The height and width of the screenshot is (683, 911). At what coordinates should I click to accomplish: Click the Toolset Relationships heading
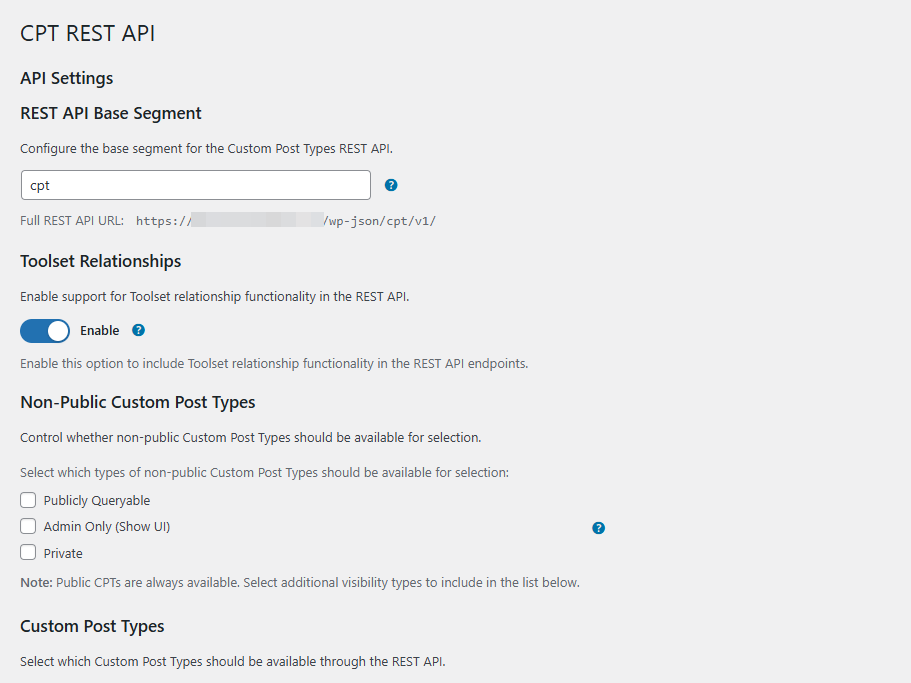coord(101,261)
